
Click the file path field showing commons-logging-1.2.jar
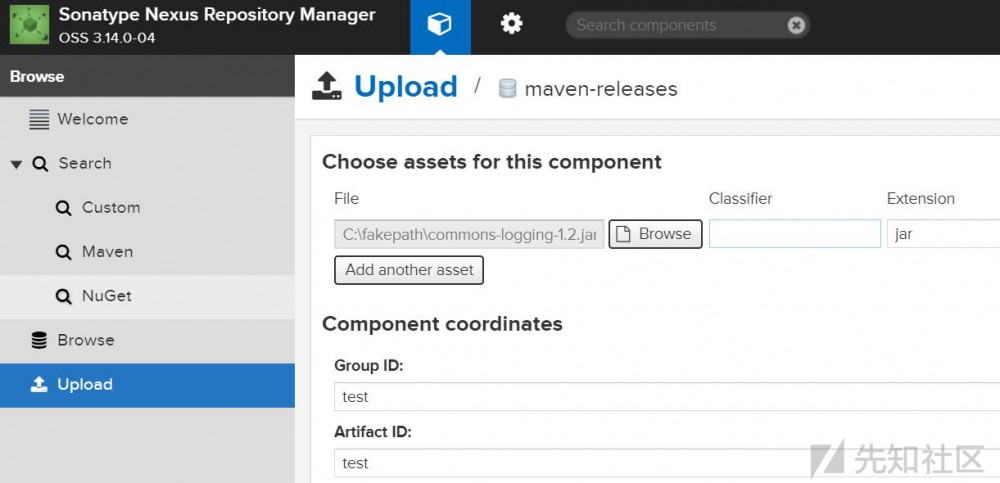click(x=469, y=234)
